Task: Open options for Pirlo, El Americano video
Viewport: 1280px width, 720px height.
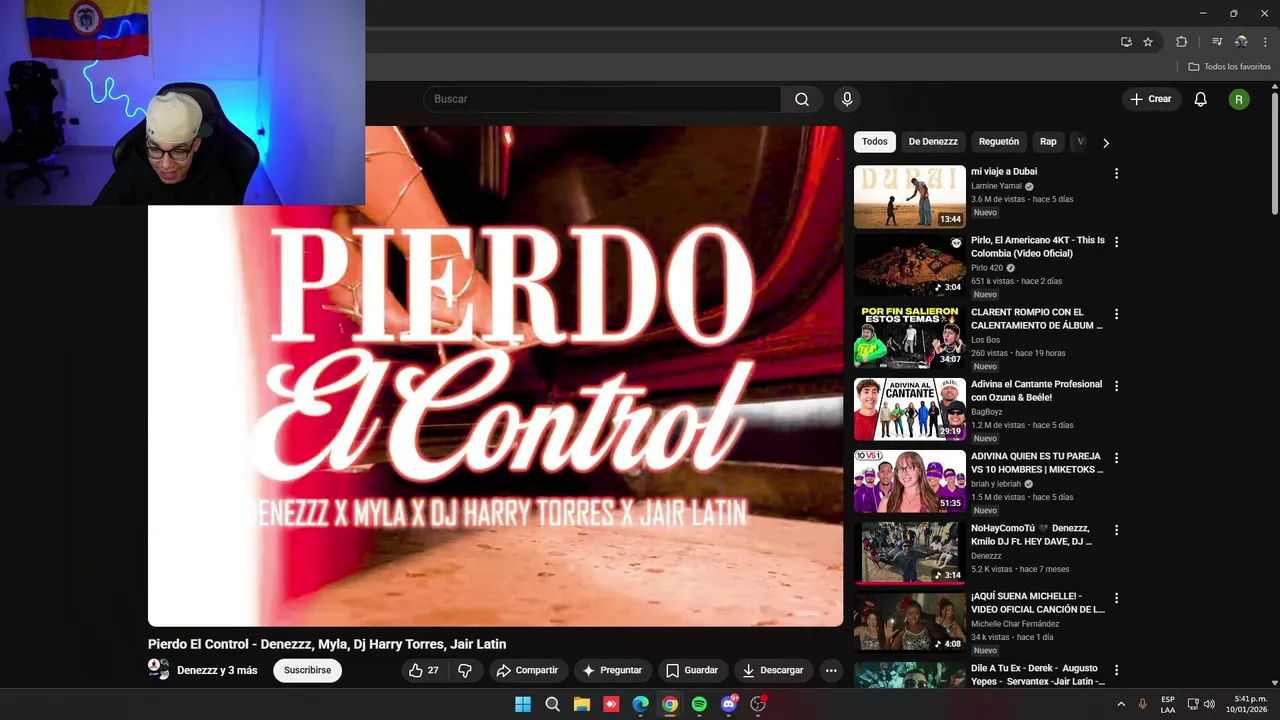Action: pos(1116,242)
